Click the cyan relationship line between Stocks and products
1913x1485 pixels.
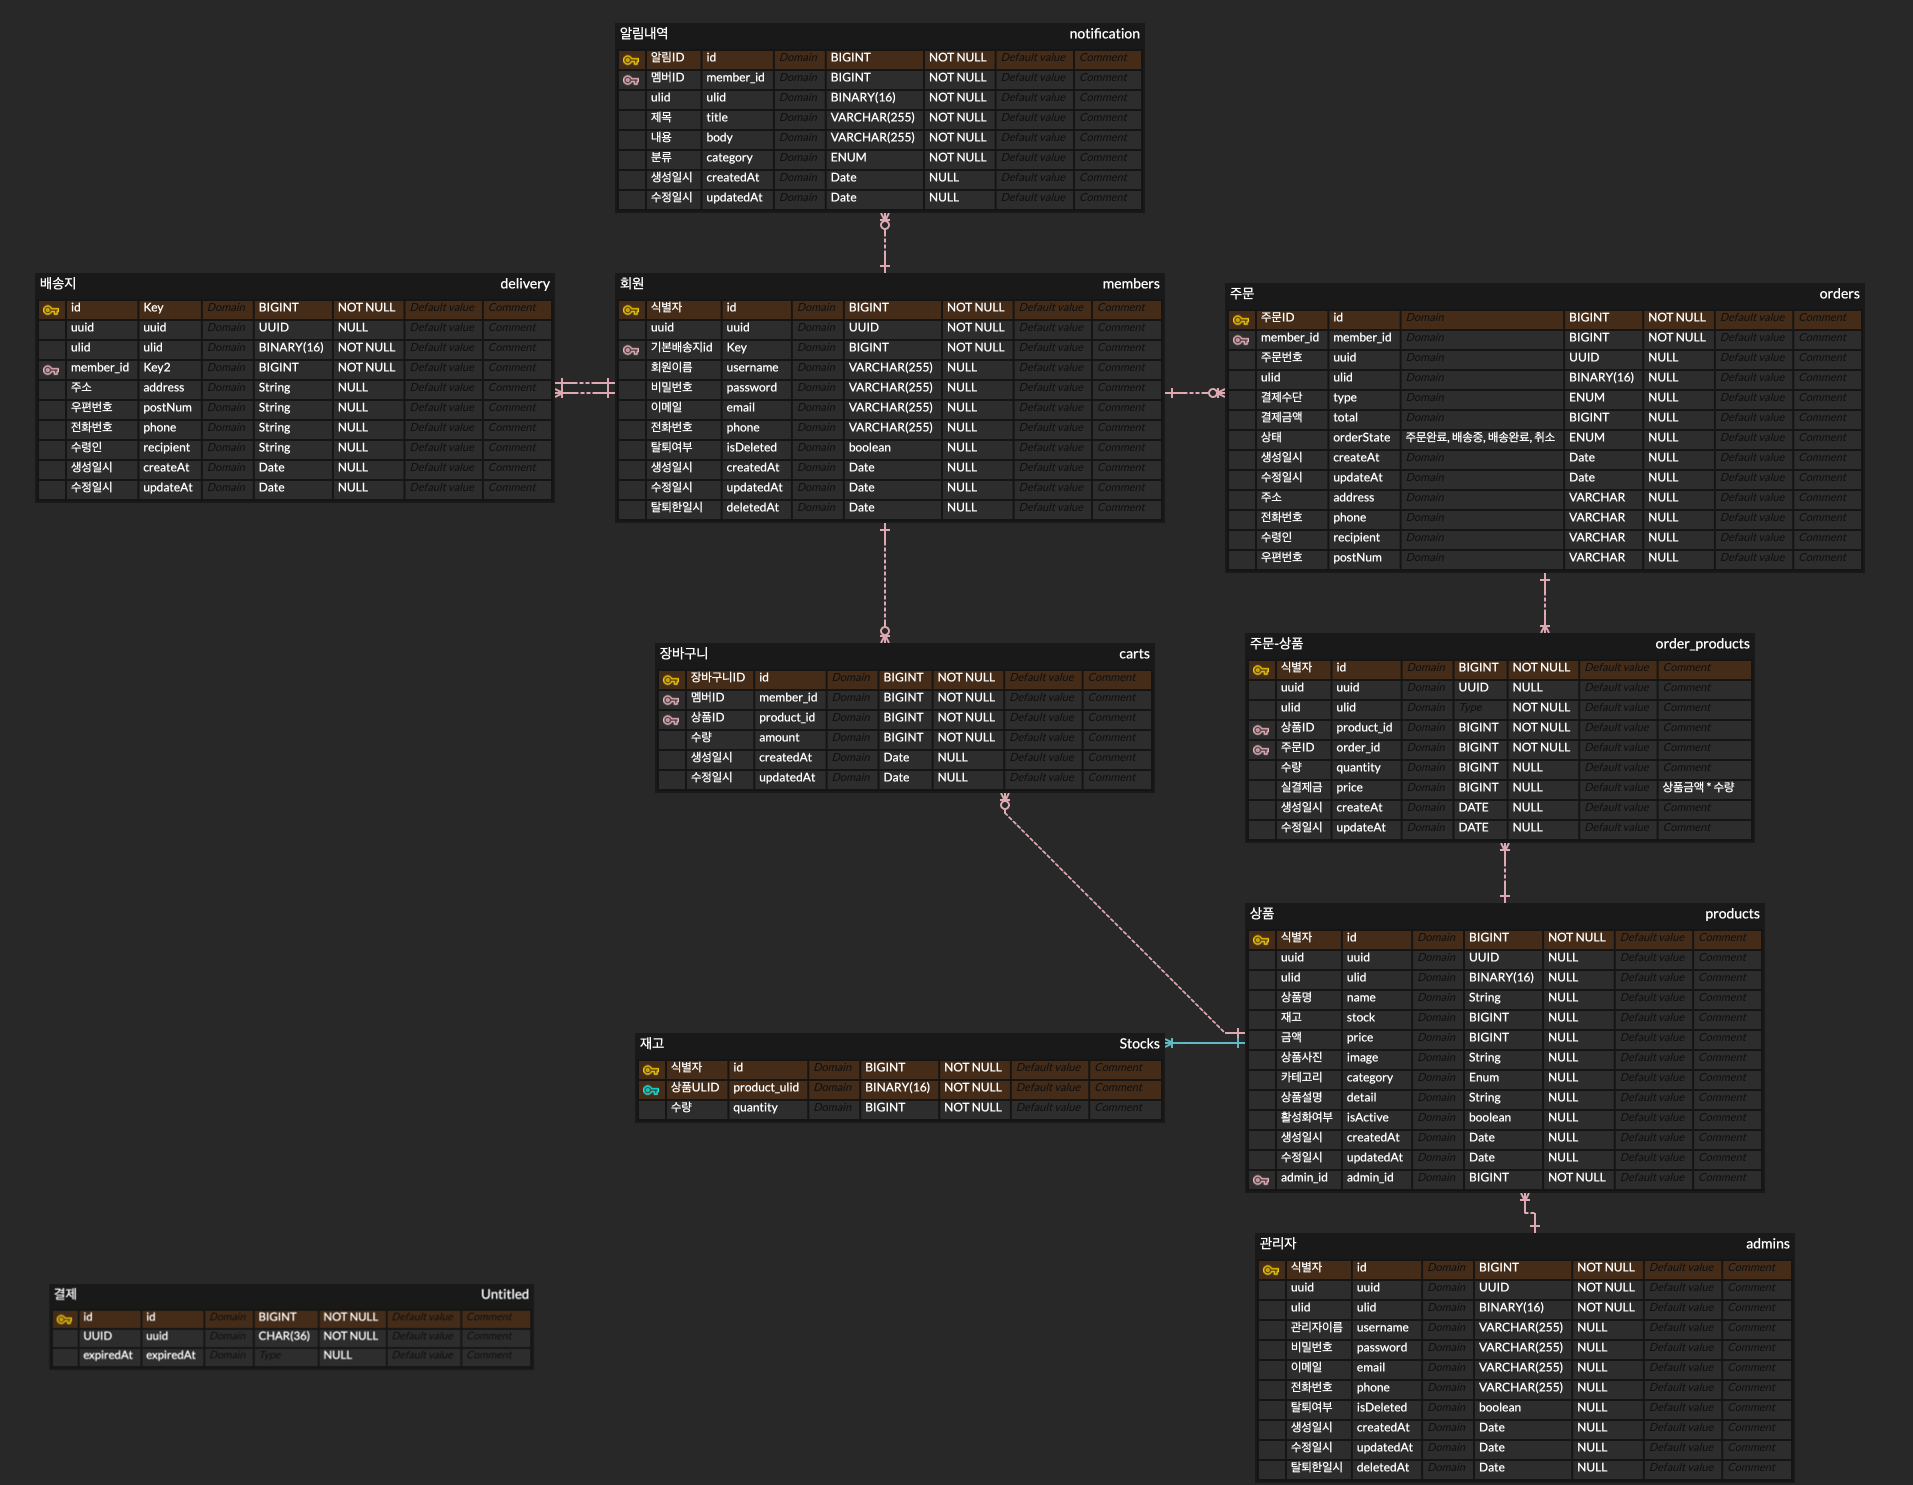click(1205, 1043)
